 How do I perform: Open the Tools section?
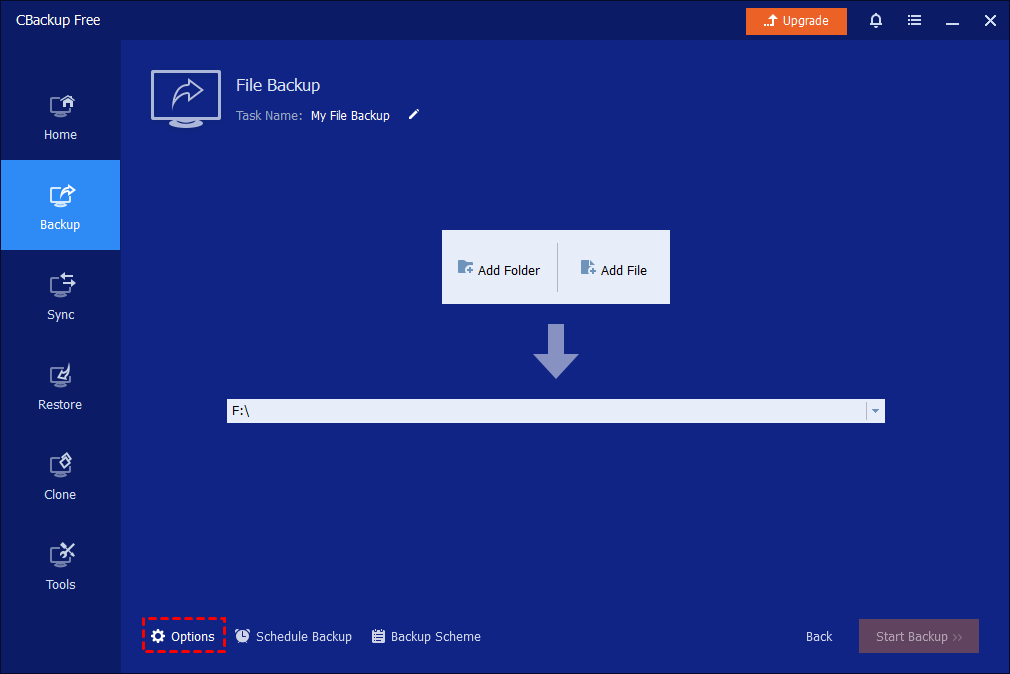pyautogui.click(x=60, y=566)
